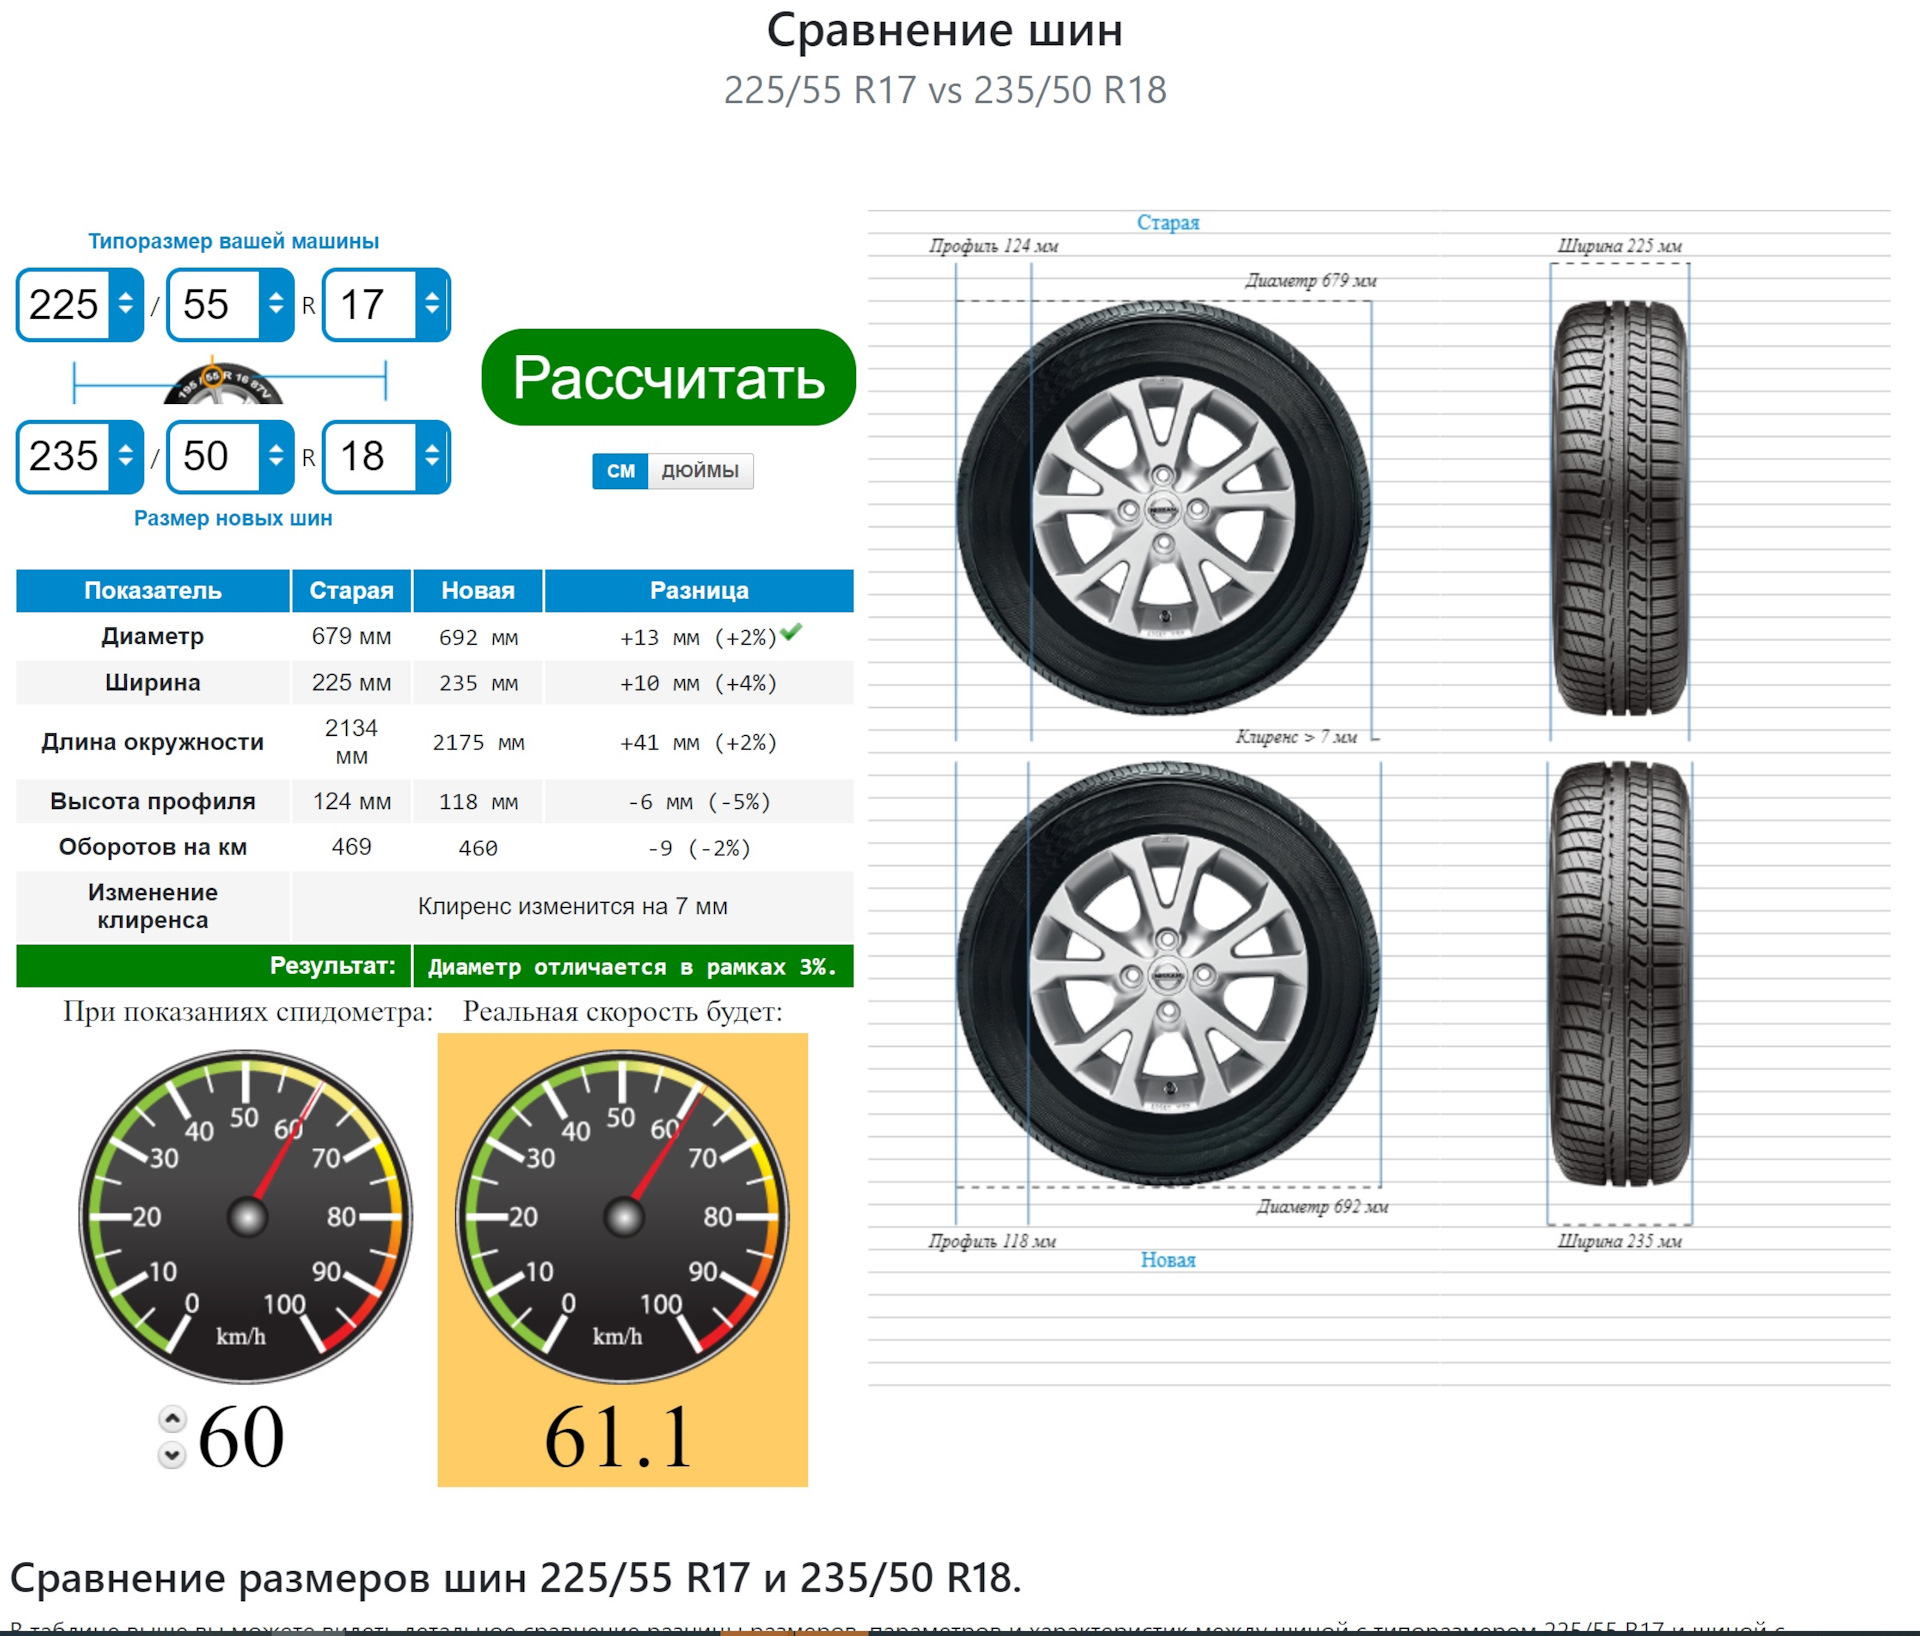
Task: Click the old tire wheel side image
Action: point(1163,508)
